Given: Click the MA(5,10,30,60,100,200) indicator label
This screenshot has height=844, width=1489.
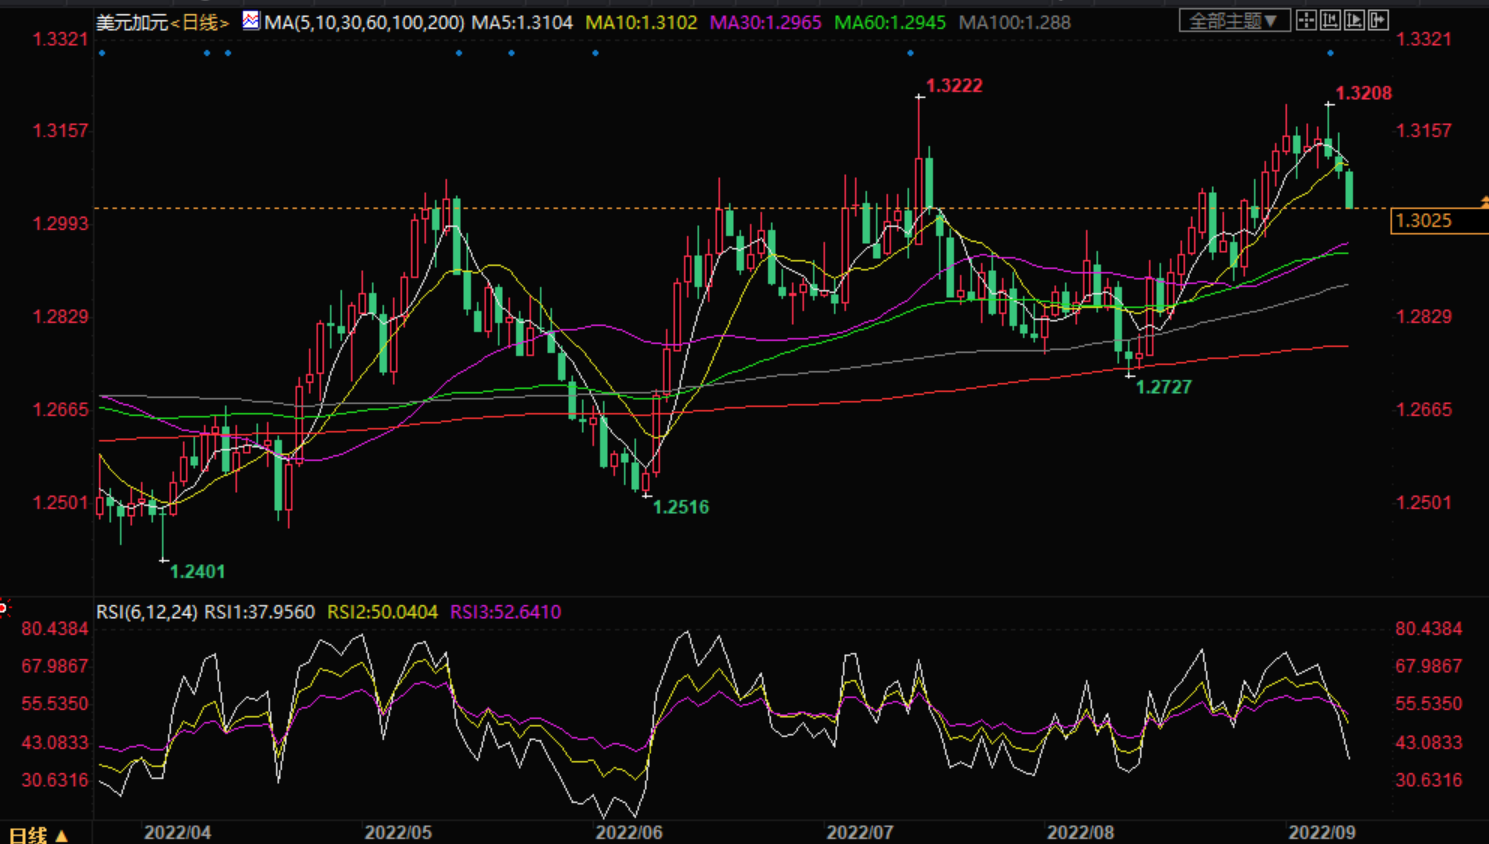Looking at the screenshot, I should (x=364, y=22).
